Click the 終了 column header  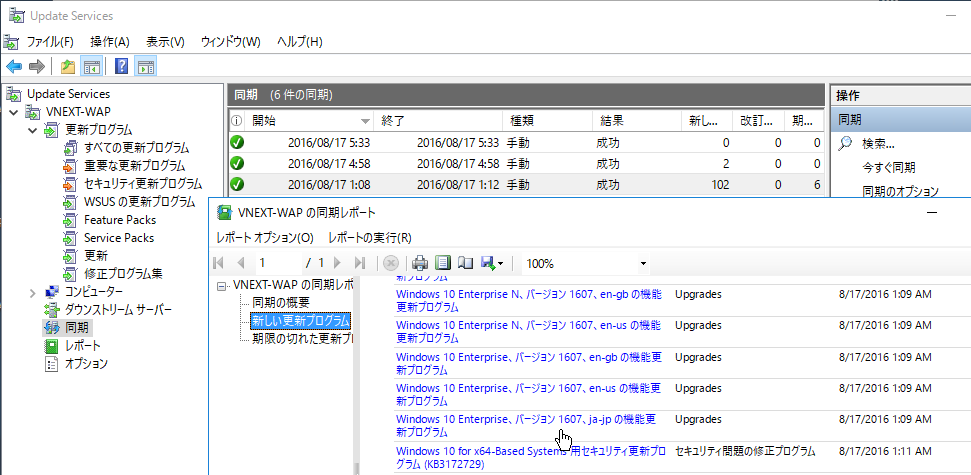point(440,121)
